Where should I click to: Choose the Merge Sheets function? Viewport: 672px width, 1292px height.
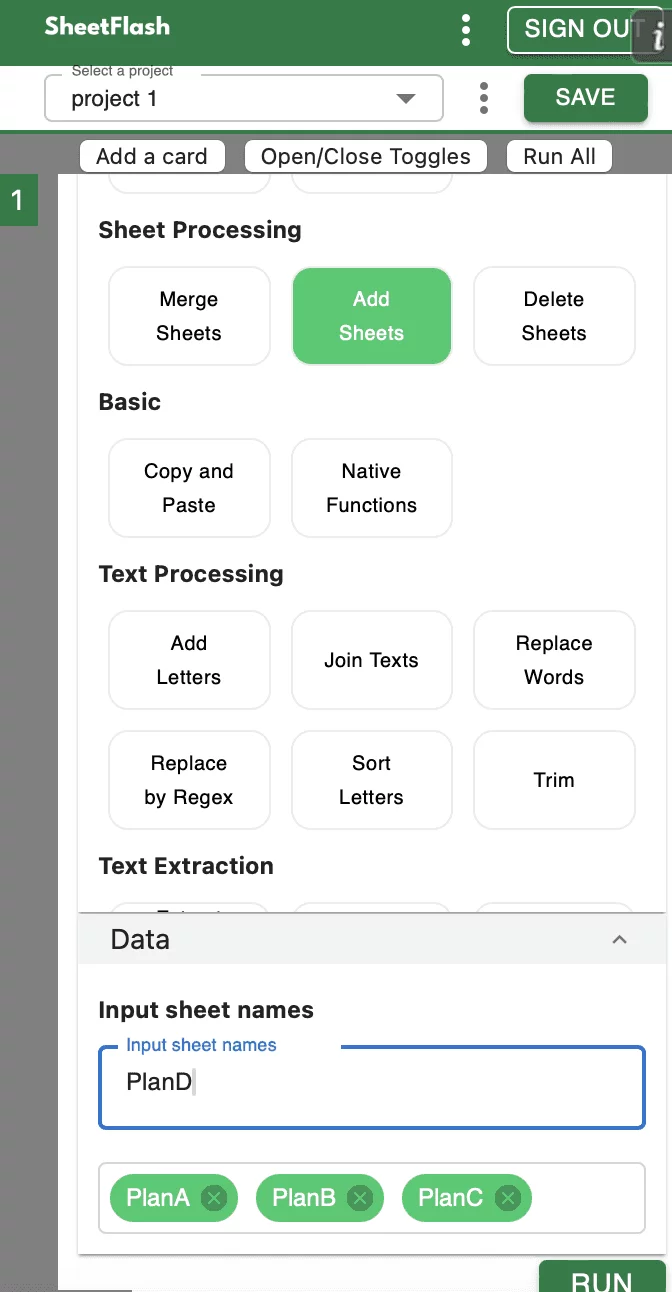189,316
